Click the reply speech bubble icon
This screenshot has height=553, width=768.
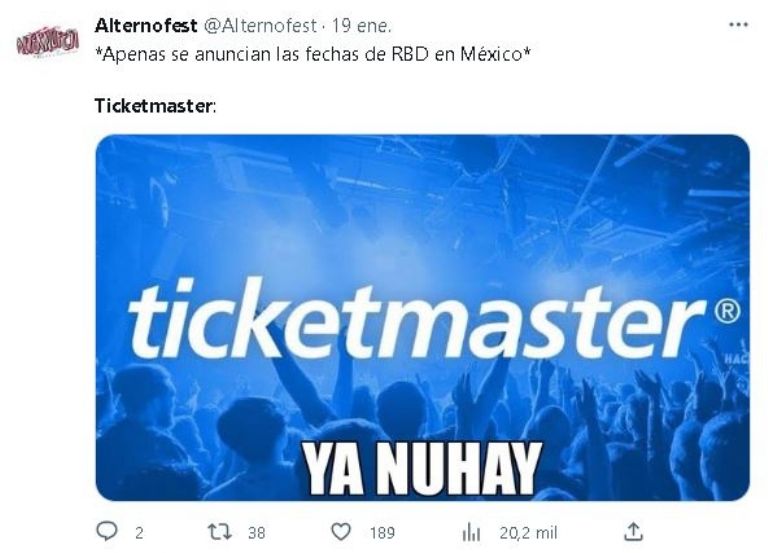(x=107, y=531)
